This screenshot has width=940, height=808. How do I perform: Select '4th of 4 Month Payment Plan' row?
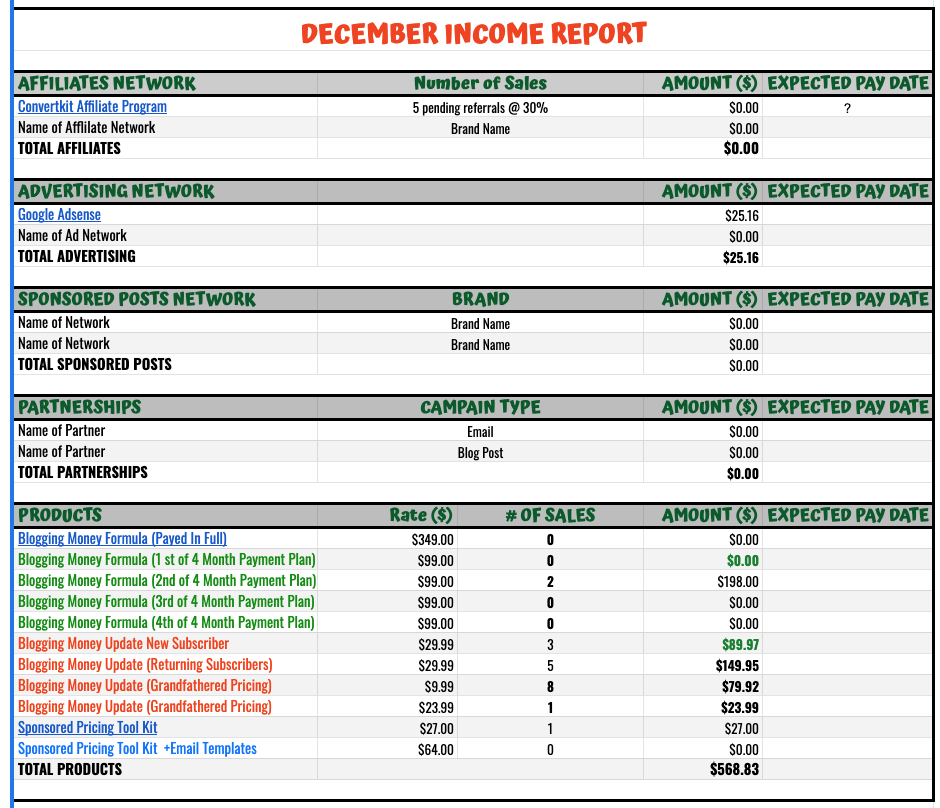pyautogui.click(x=166, y=622)
